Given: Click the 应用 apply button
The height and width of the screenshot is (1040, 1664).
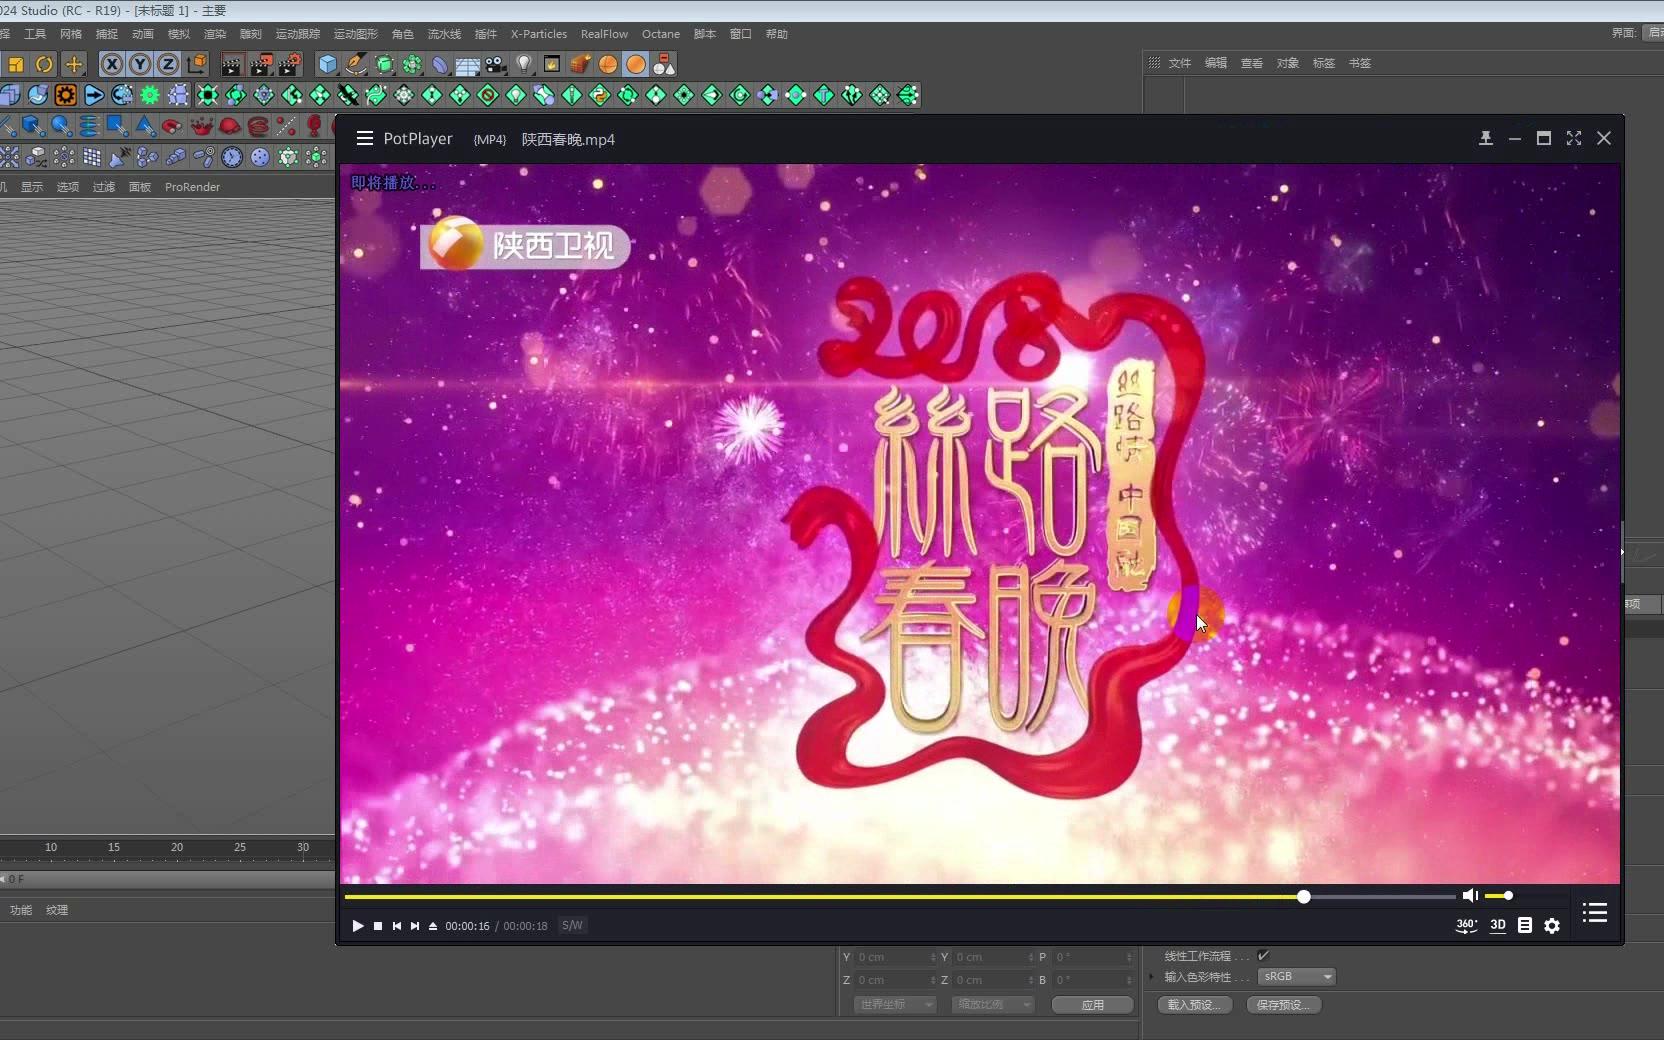Looking at the screenshot, I should (x=1093, y=1005).
